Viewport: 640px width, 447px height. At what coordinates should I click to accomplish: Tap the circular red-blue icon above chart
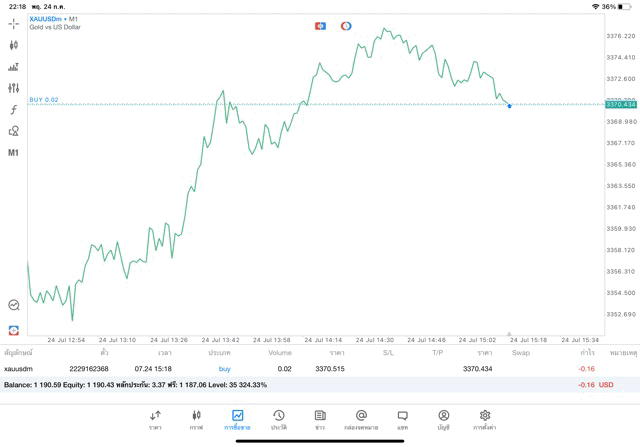[x=346, y=26]
